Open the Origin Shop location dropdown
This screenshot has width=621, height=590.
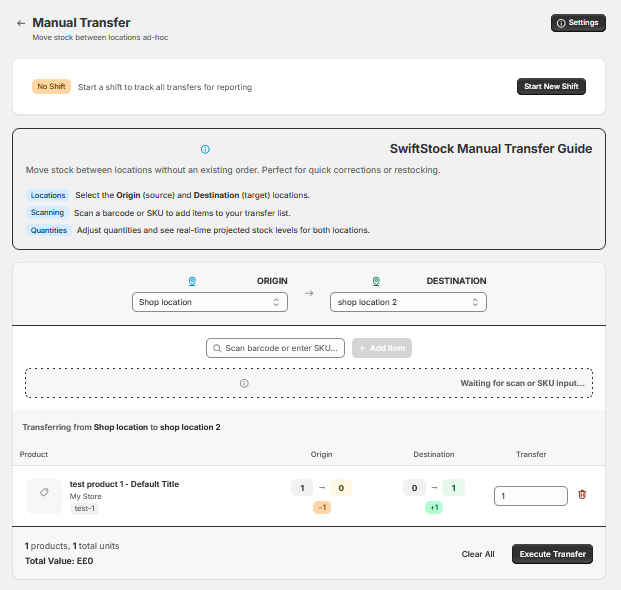click(x=210, y=302)
